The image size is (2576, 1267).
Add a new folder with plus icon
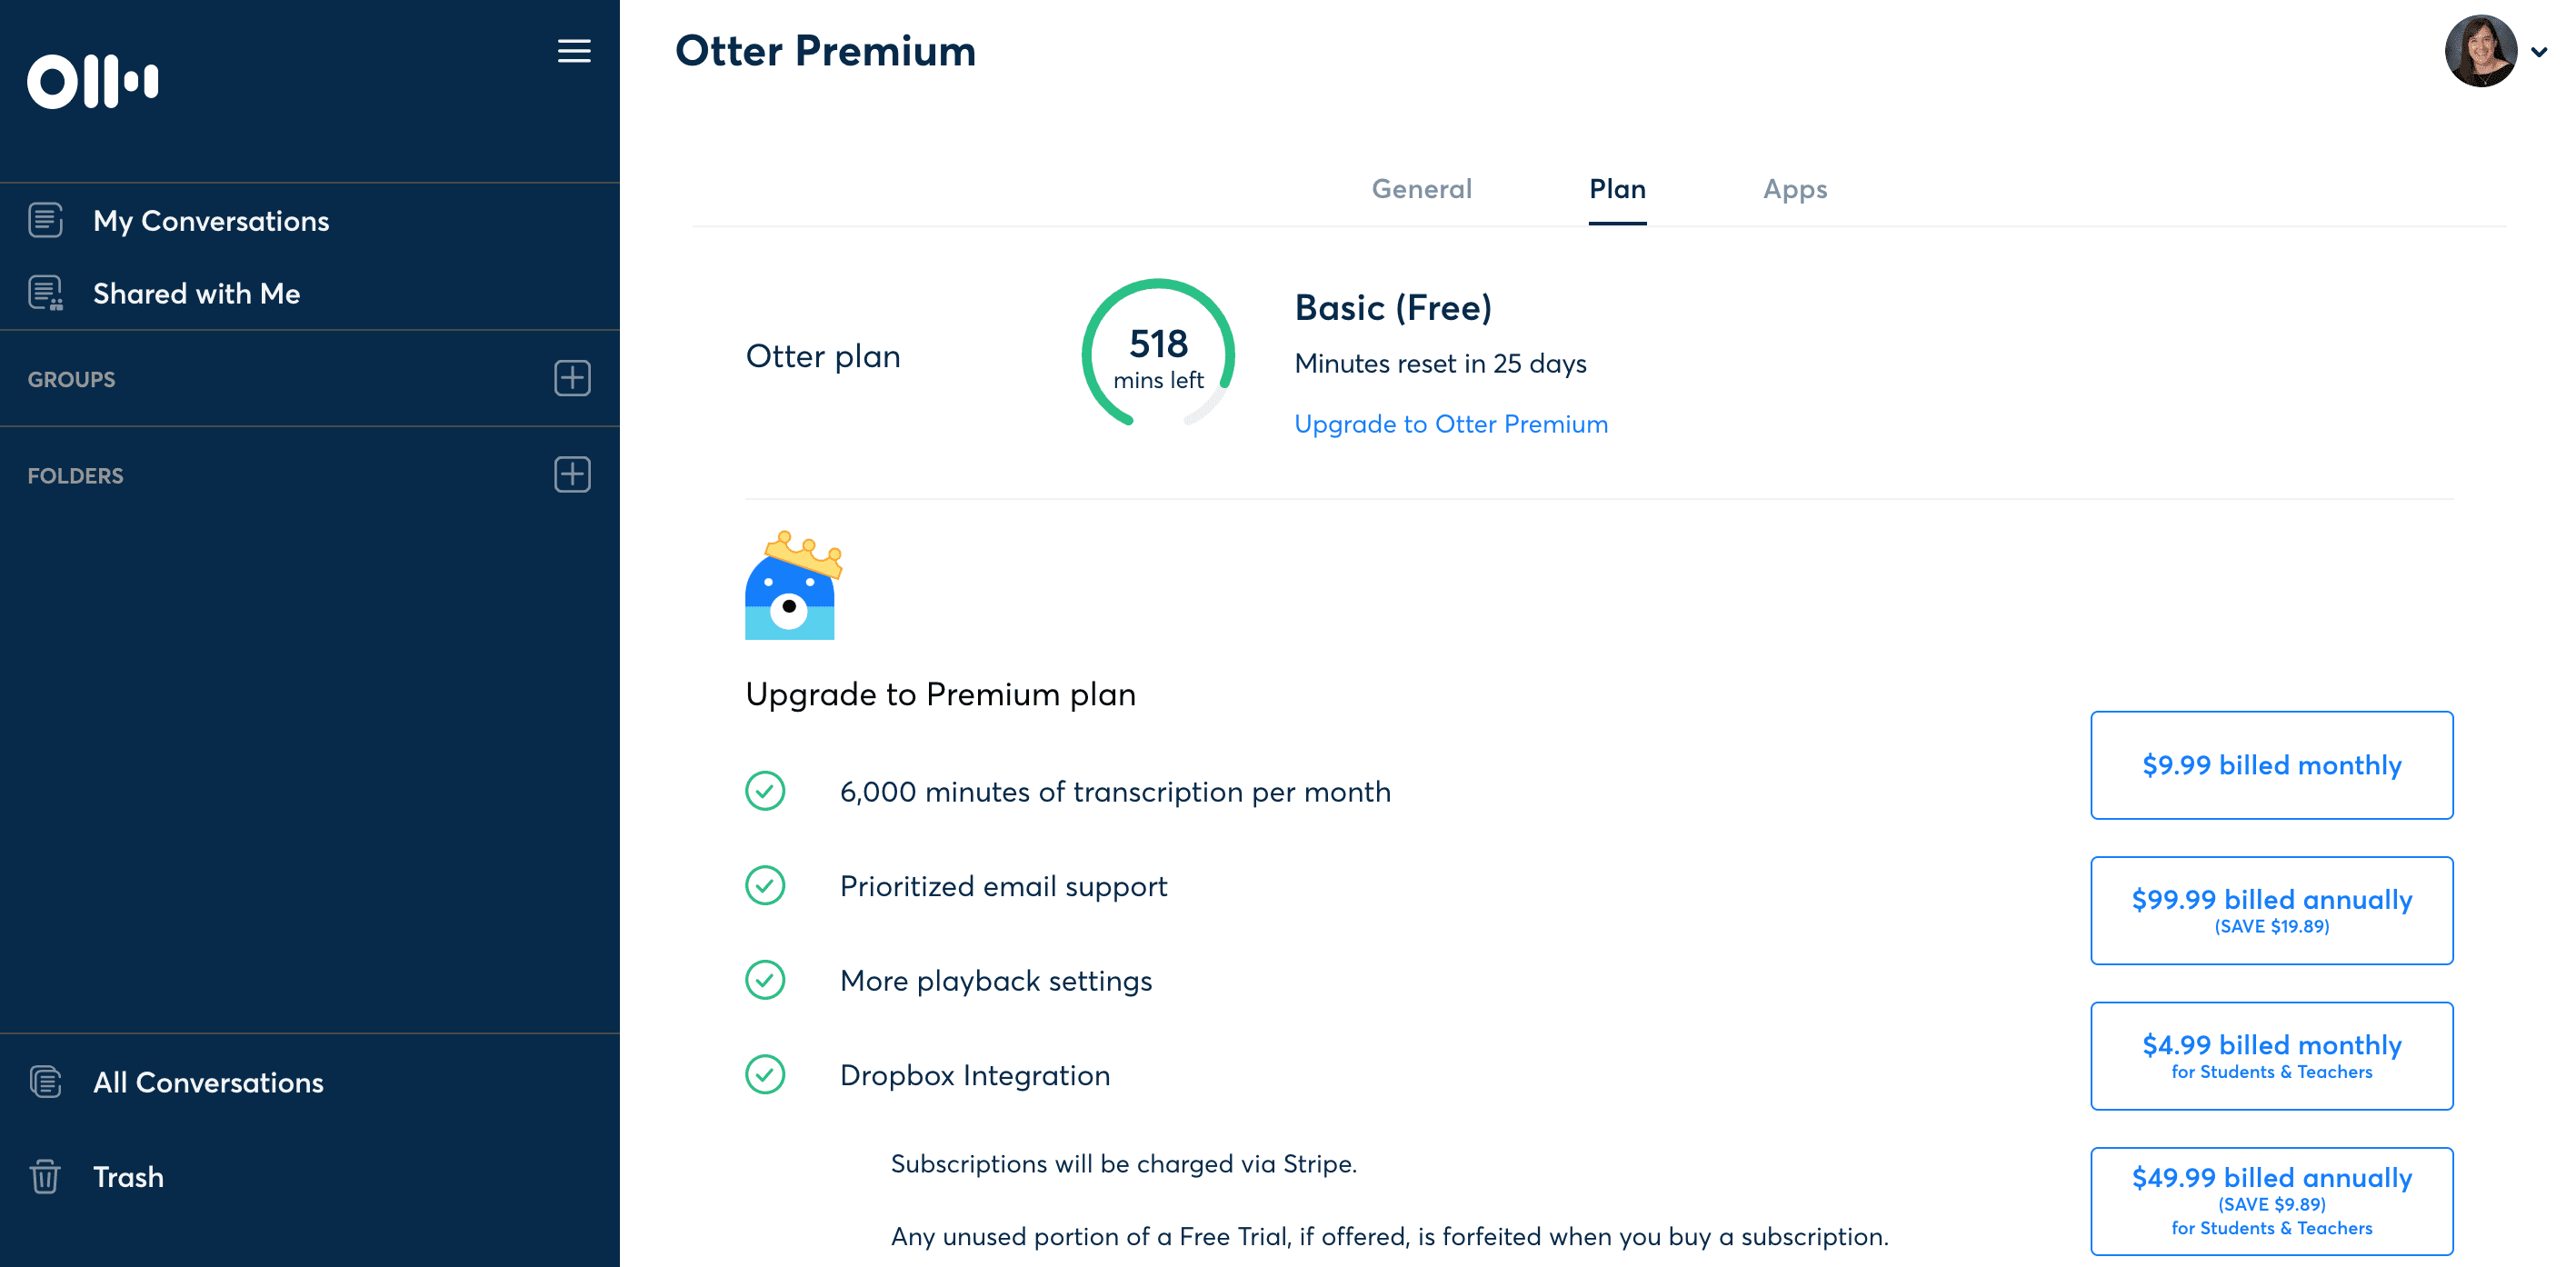tap(572, 474)
